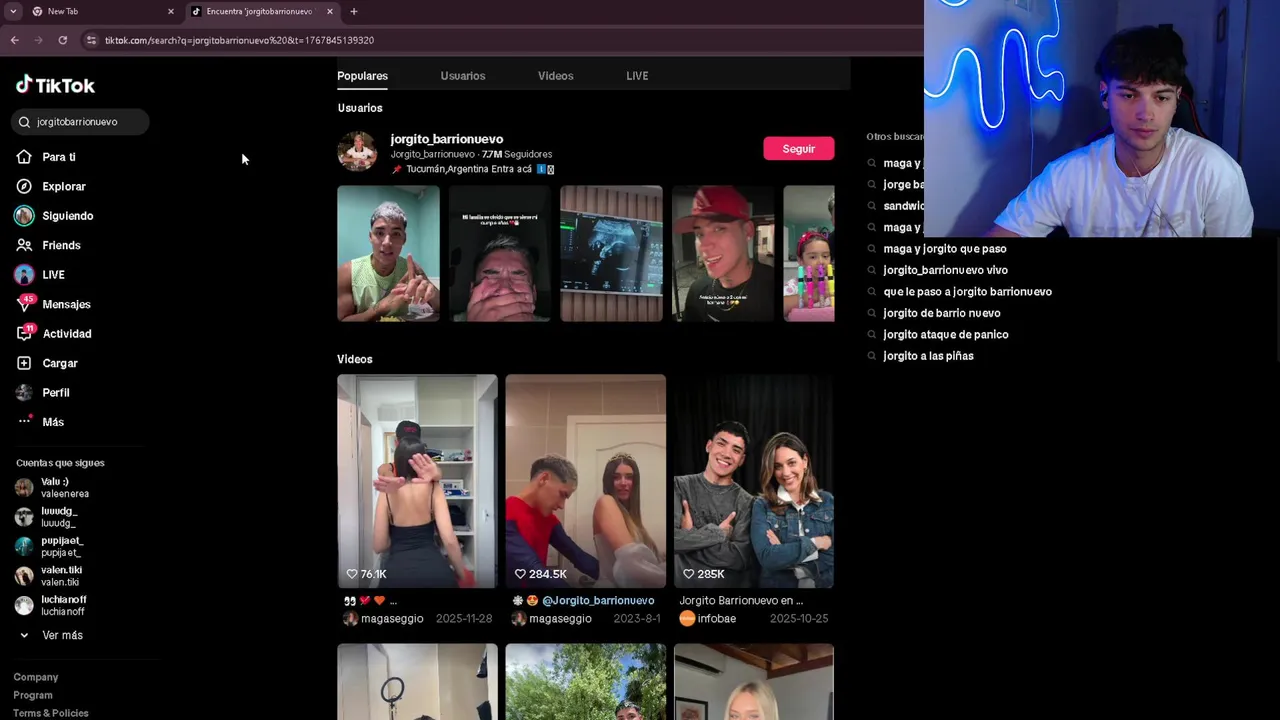The width and height of the screenshot is (1280, 720).
Task: Open user video with red cap man
Action: pyautogui.click(x=722, y=254)
